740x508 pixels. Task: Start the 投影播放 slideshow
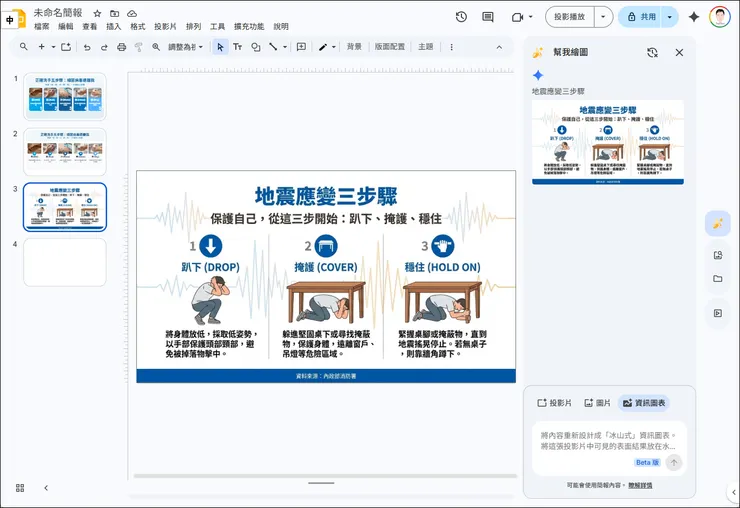click(x=570, y=17)
